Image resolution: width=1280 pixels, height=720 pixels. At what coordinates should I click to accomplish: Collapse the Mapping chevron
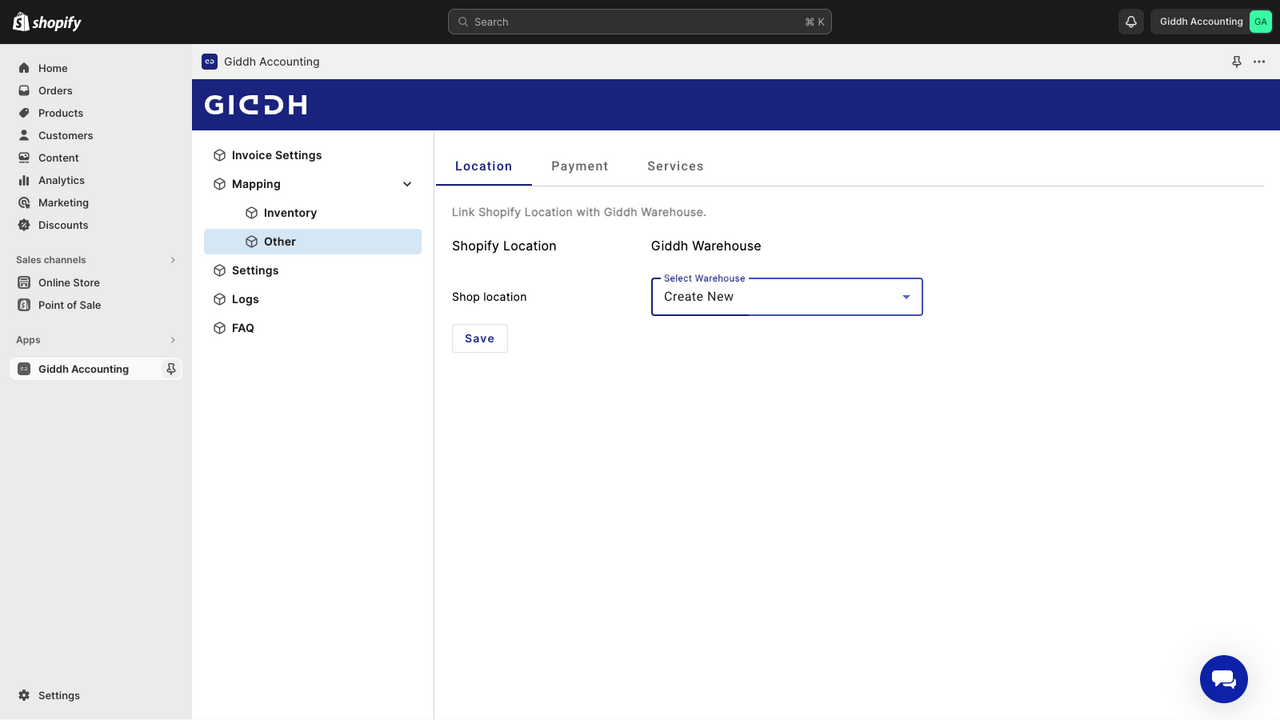click(407, 184)
